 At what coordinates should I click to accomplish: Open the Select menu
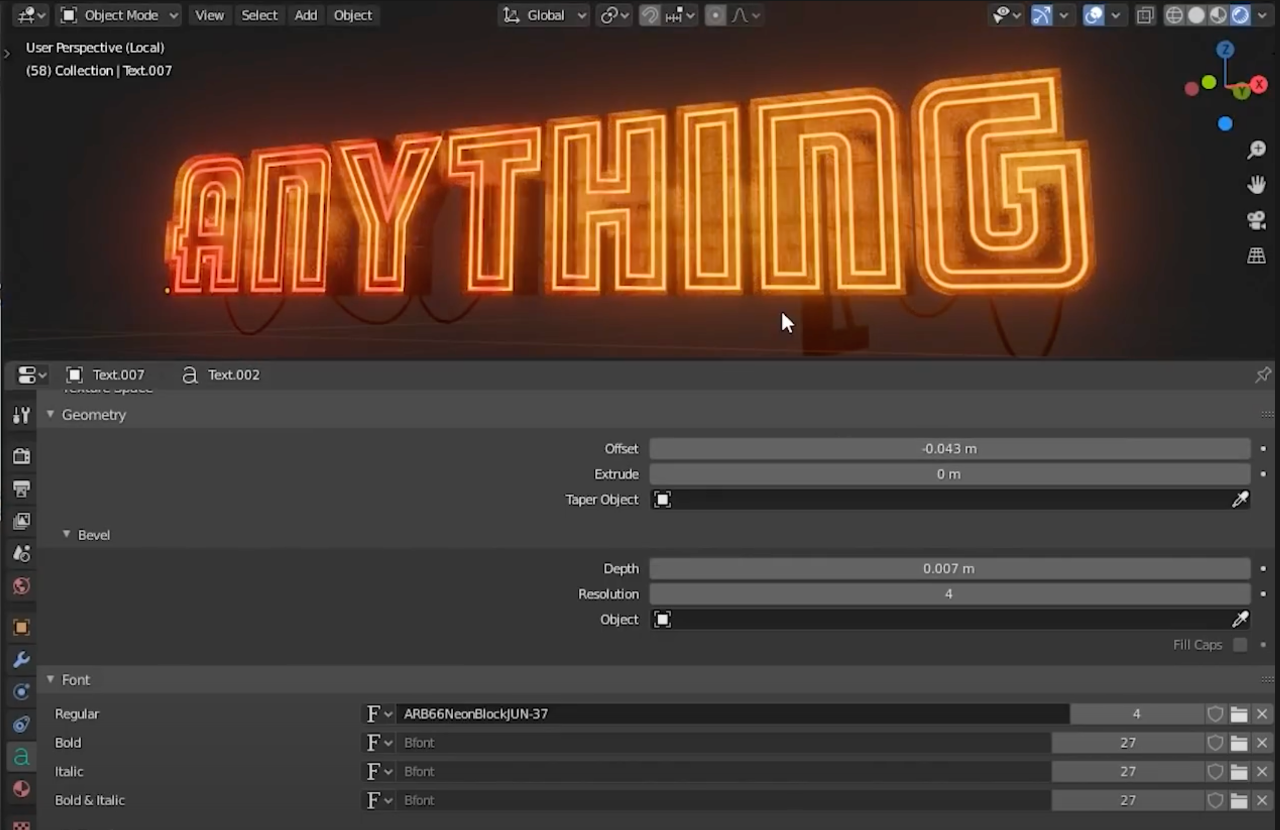(x=259, y=15)
